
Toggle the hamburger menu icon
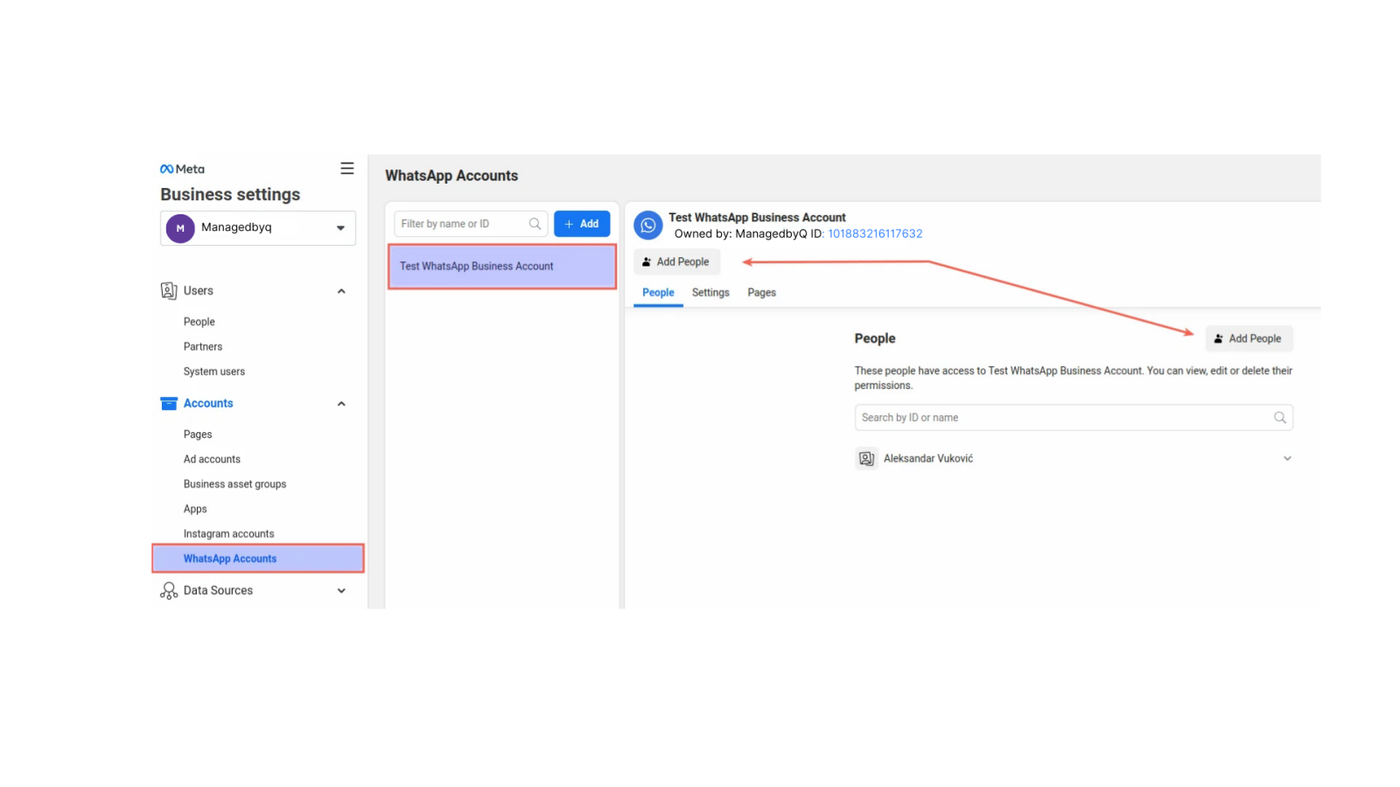pyautogui.click(x=347, y=169)
